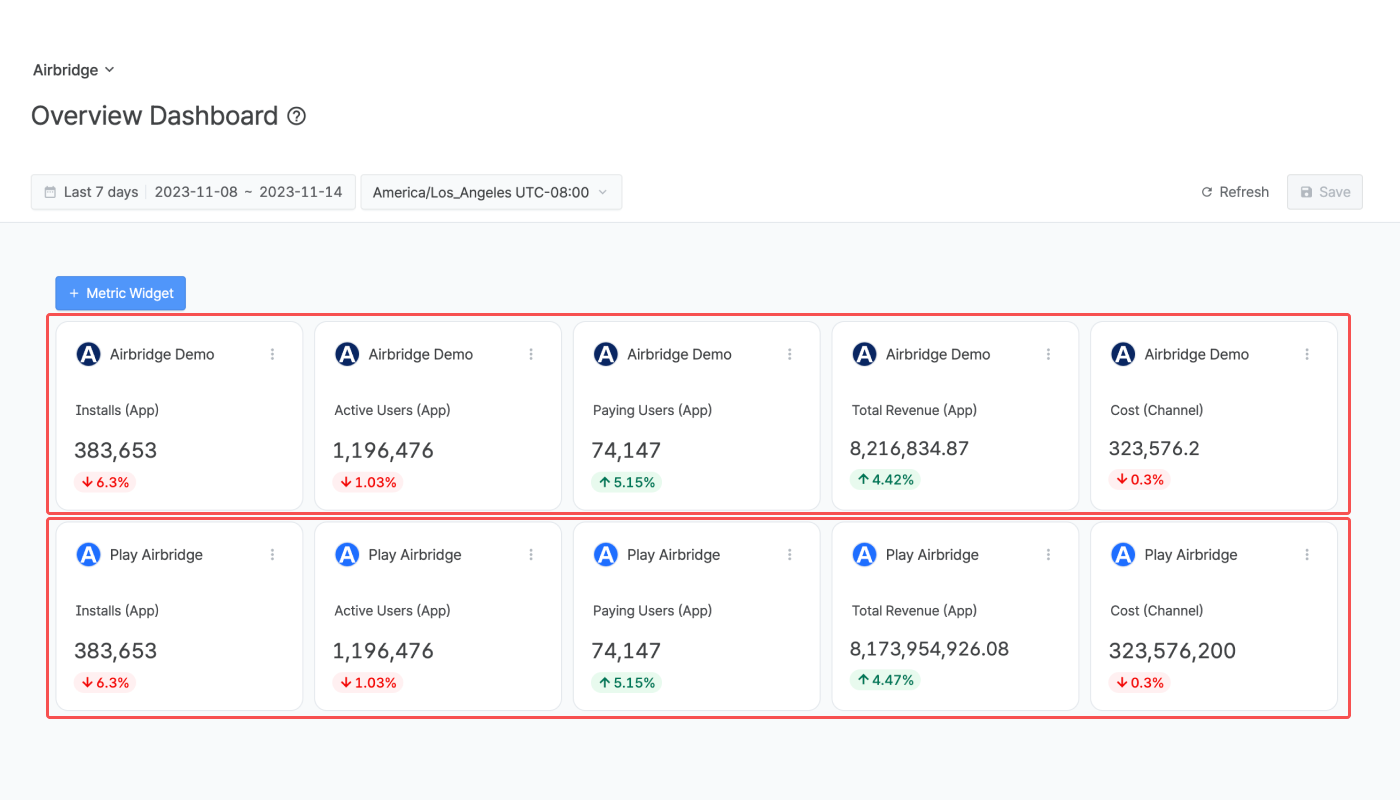Image resolution: width=1400 pixels, height=800 pixels.
Task: Click Airbridge Demo app logo on Total Revenue card
Action: tap(864, 354)
